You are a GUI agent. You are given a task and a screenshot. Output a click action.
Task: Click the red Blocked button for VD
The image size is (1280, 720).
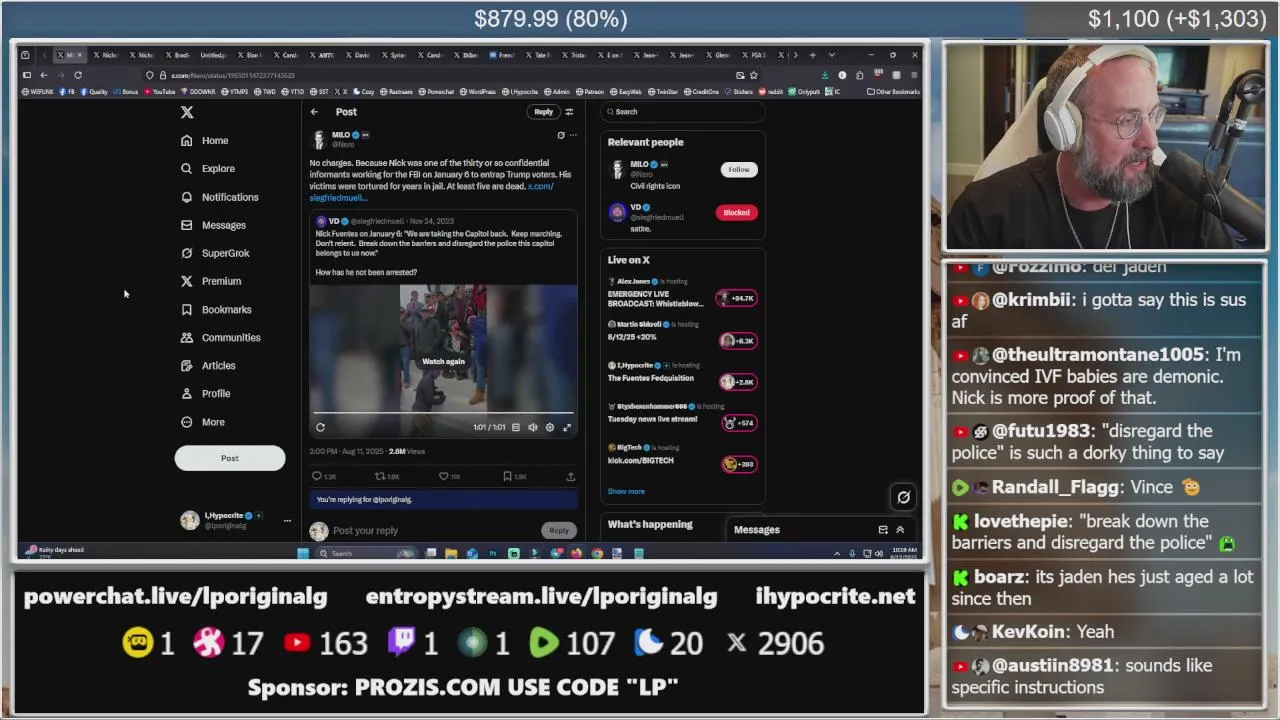coord(736,212)
